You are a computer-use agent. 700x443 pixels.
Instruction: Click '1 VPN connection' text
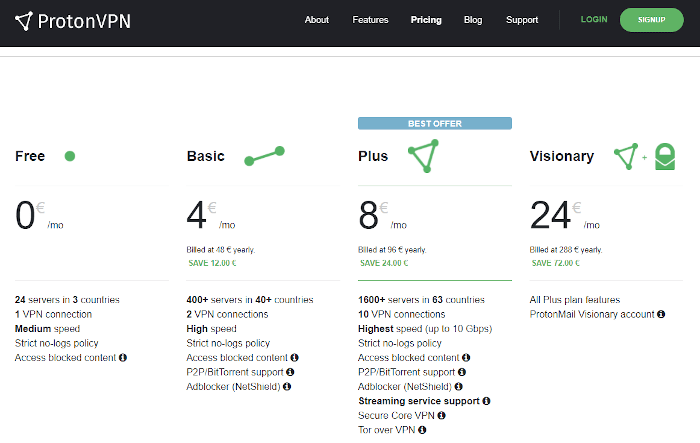53,314
